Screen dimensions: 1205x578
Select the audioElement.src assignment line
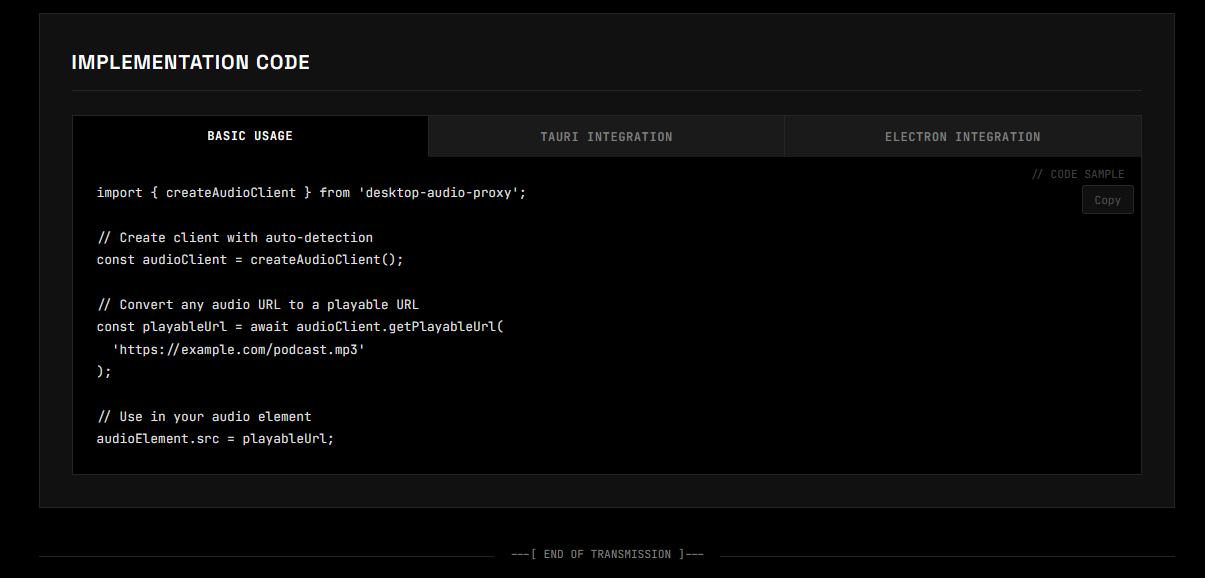tap(214, 438)
